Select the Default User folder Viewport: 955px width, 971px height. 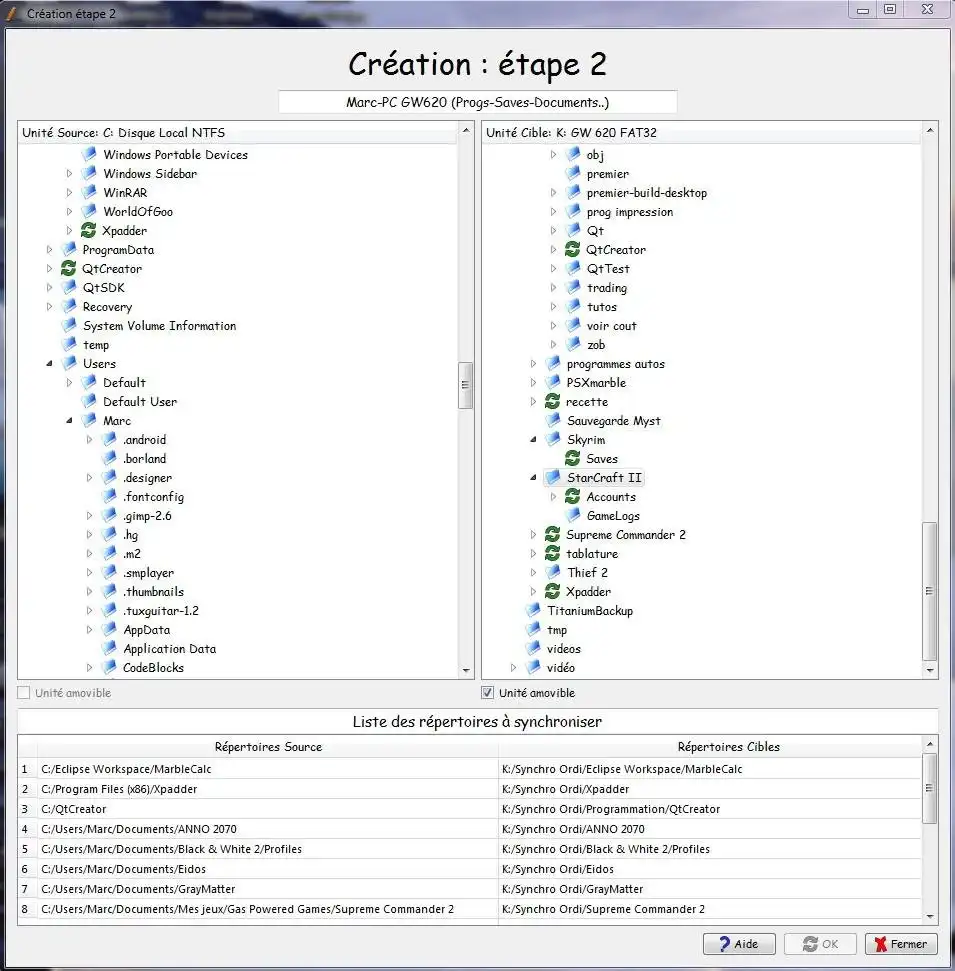[x=140, y=402]
